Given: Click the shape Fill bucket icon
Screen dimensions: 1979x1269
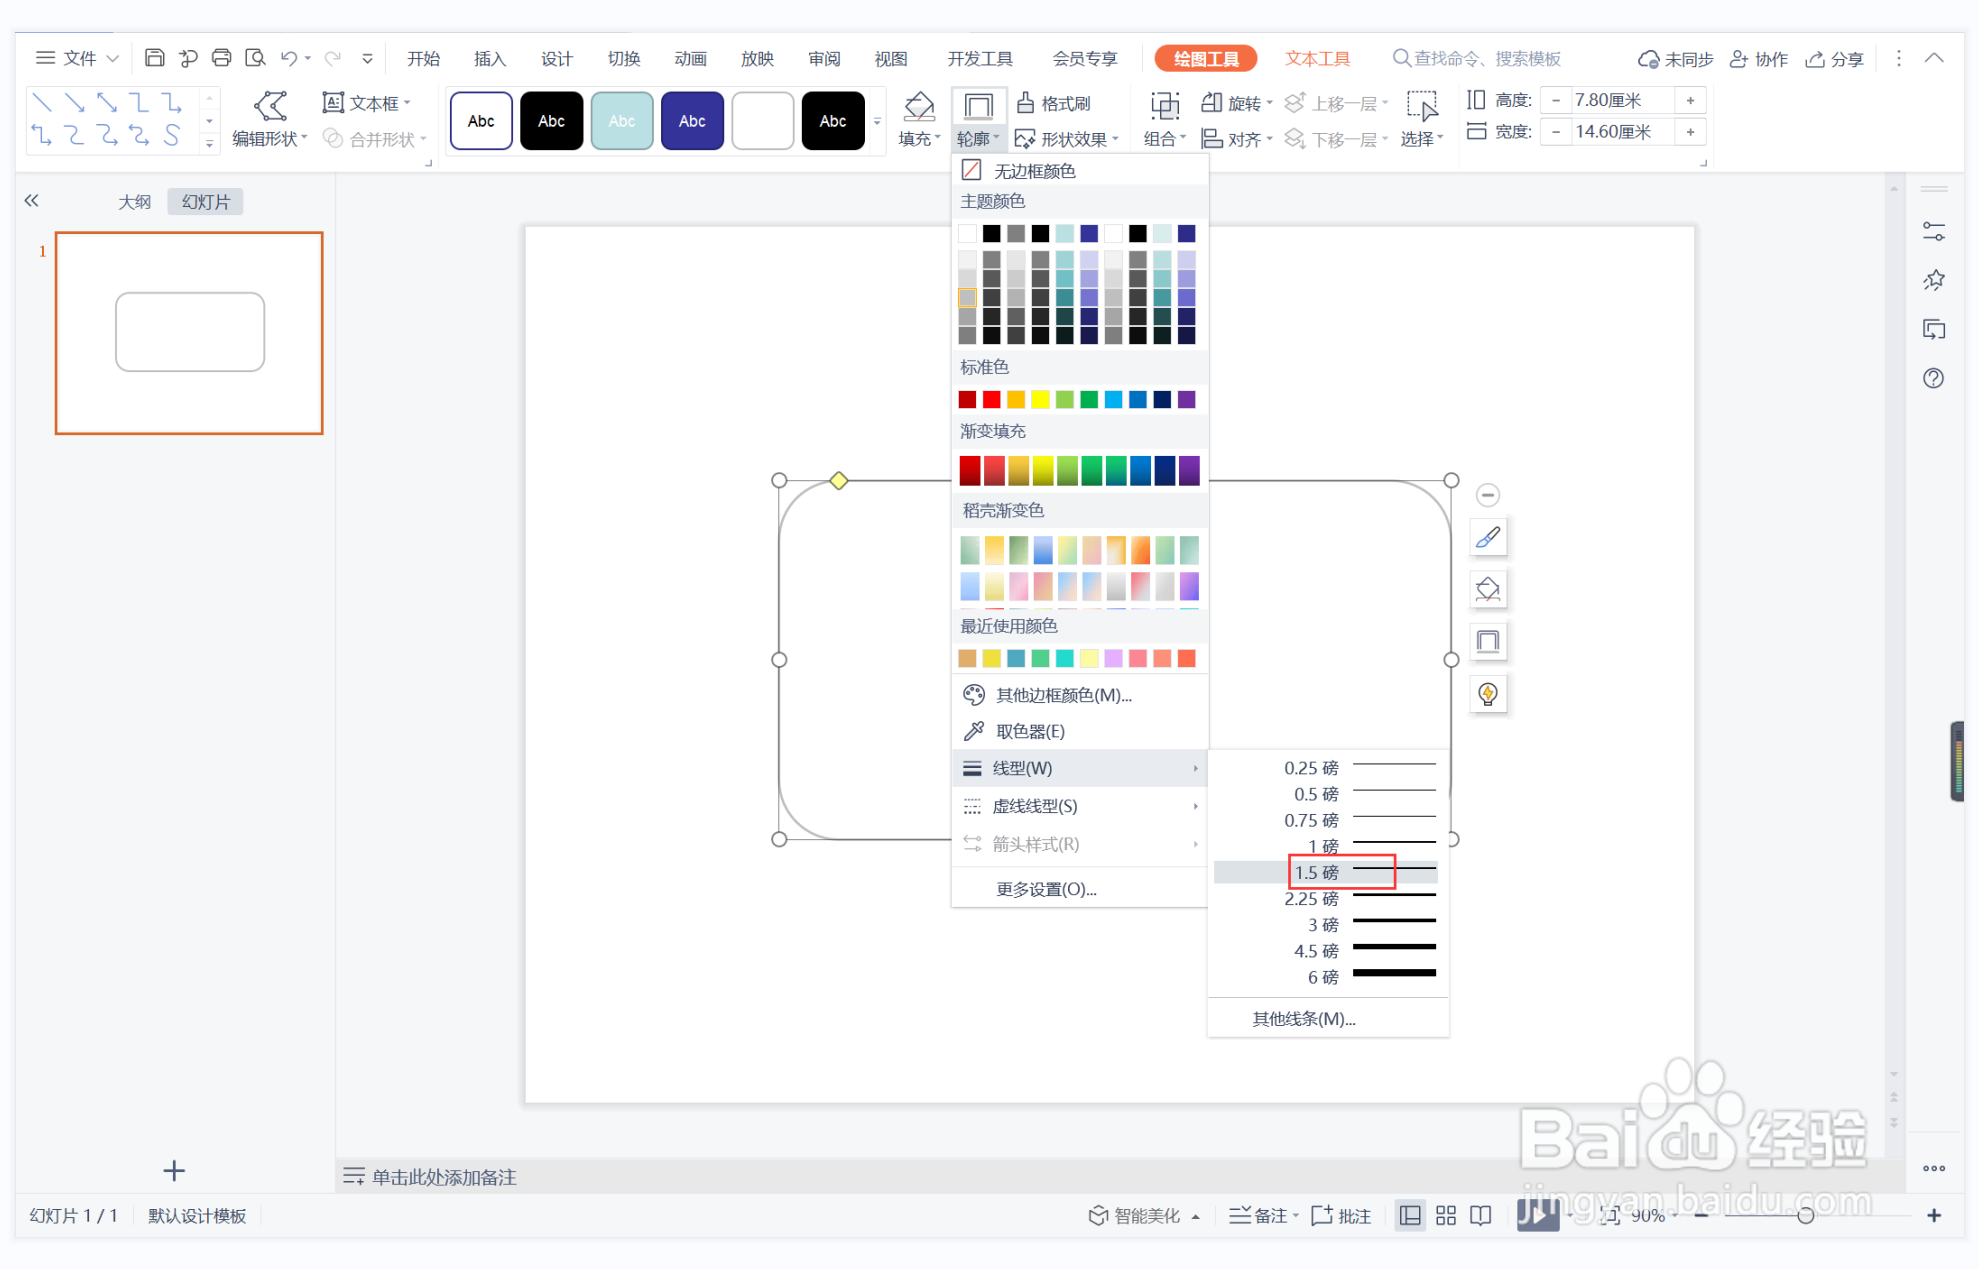Looking at the screenshot, I should [918, 106].
